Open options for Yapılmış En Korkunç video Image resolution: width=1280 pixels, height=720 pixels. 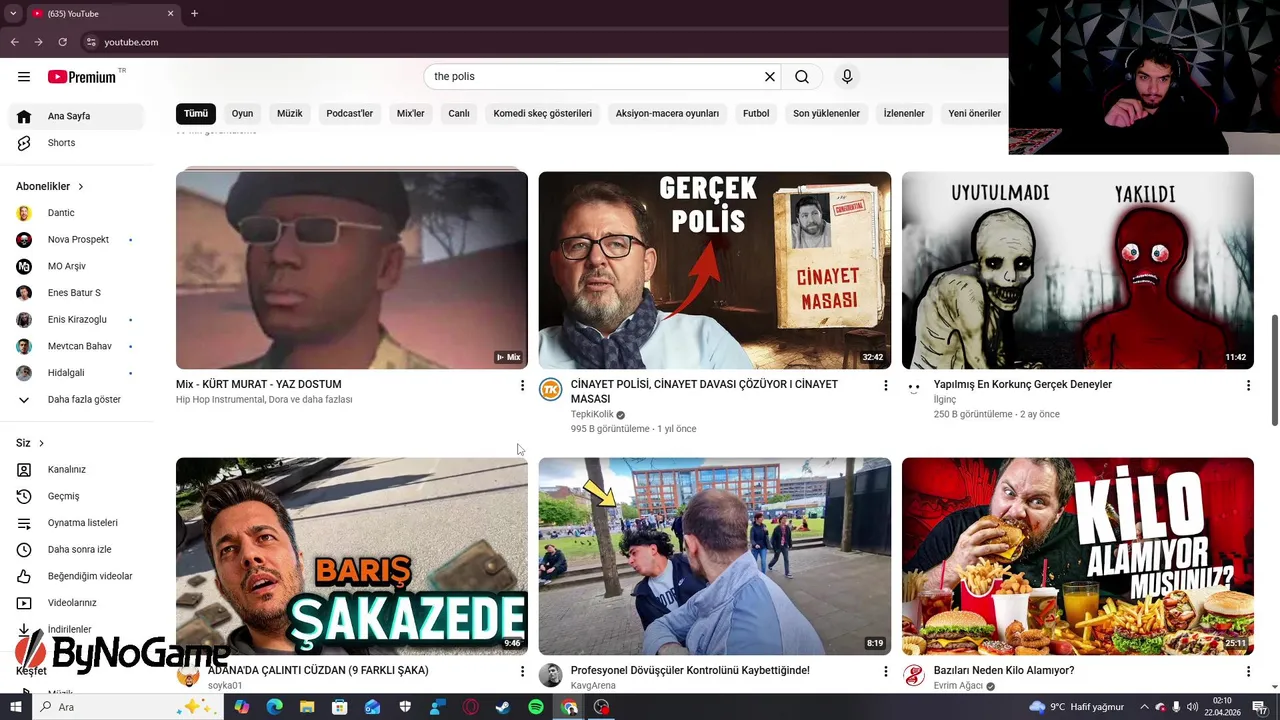(1248, 385)
